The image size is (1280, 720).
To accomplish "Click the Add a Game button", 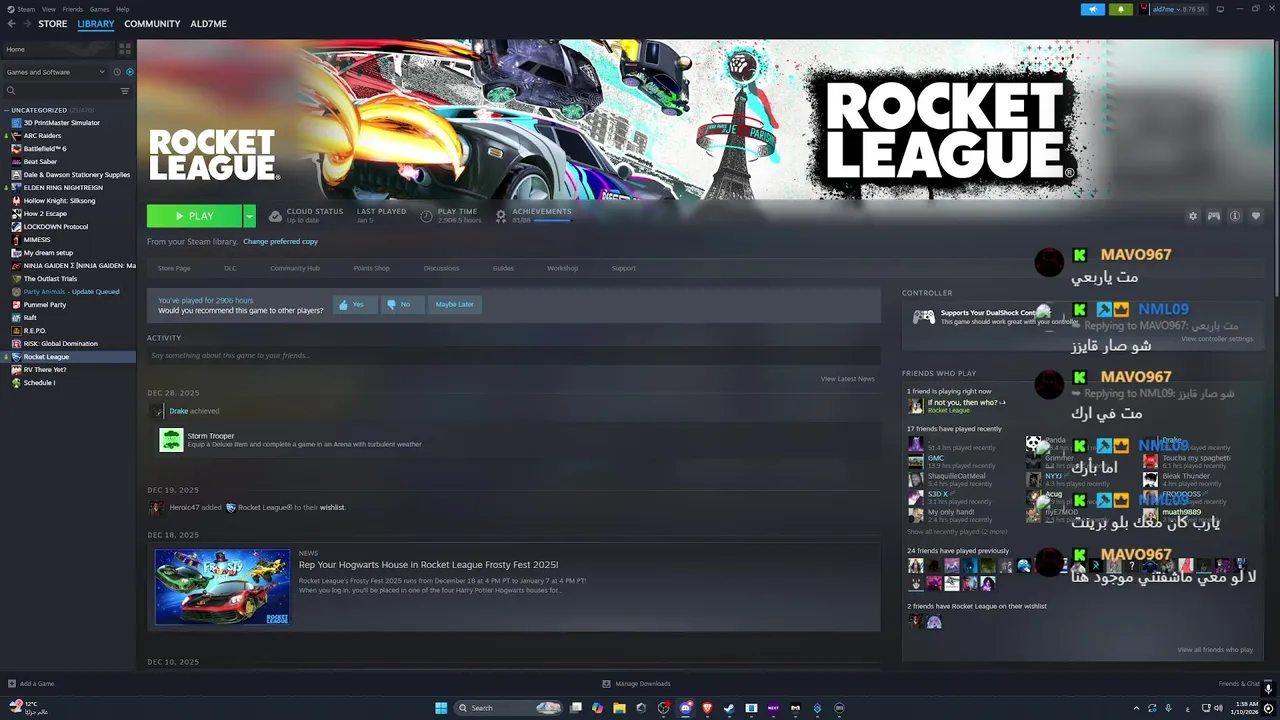I will 31,684.
